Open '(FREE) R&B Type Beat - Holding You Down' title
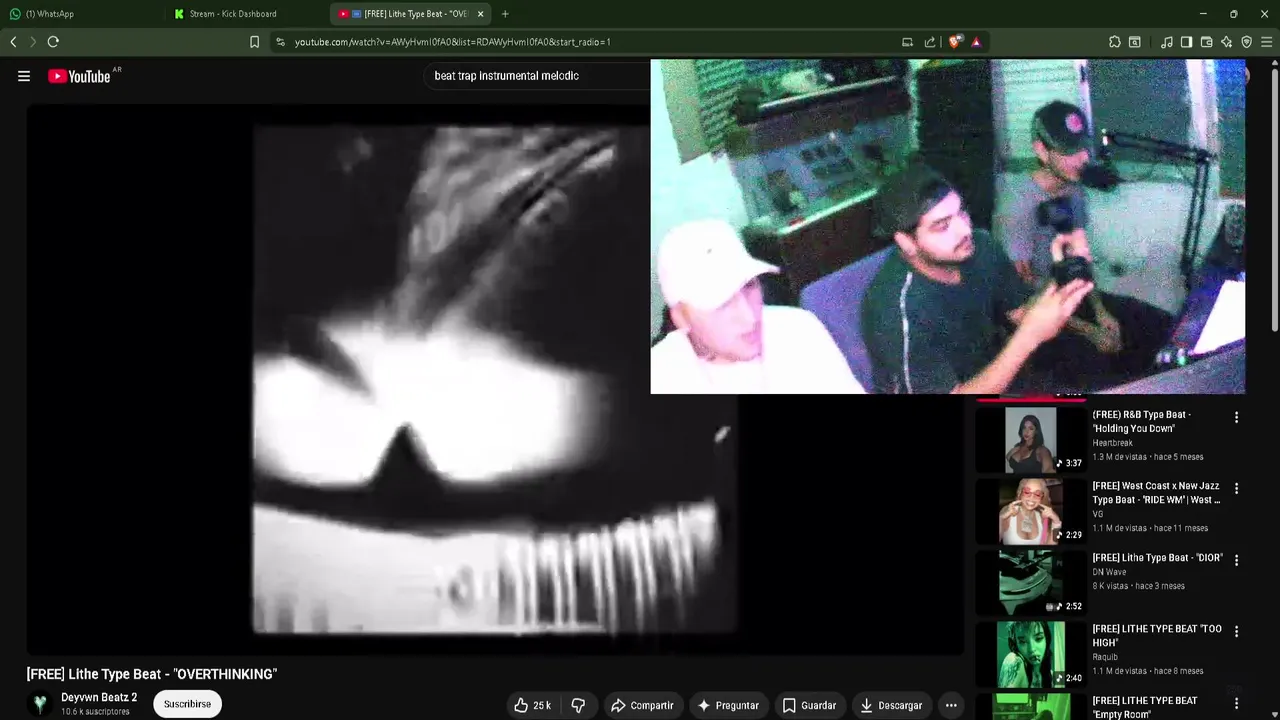Screen dimensions: 1280x720 [1141, 421]
